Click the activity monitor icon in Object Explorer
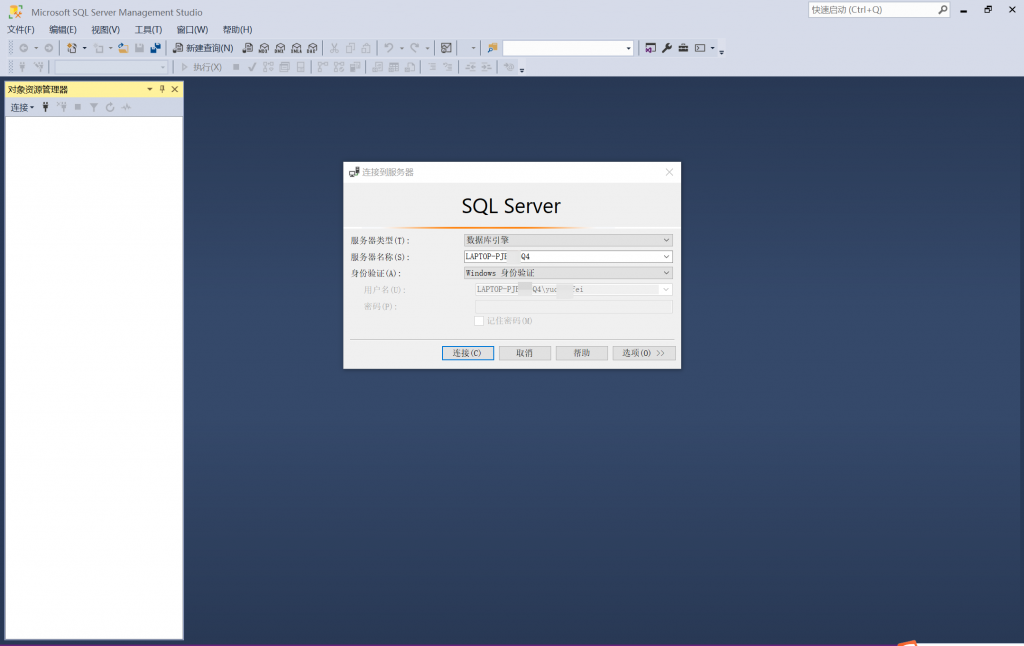1024x646 pixels. [x=126, y=107]
